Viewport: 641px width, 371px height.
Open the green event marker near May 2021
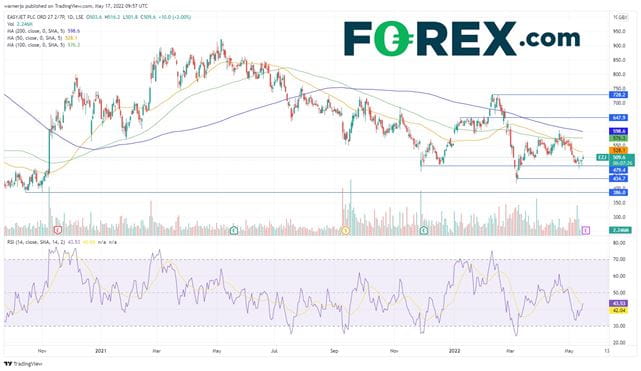pyautogui.click(x=233, y=230)
